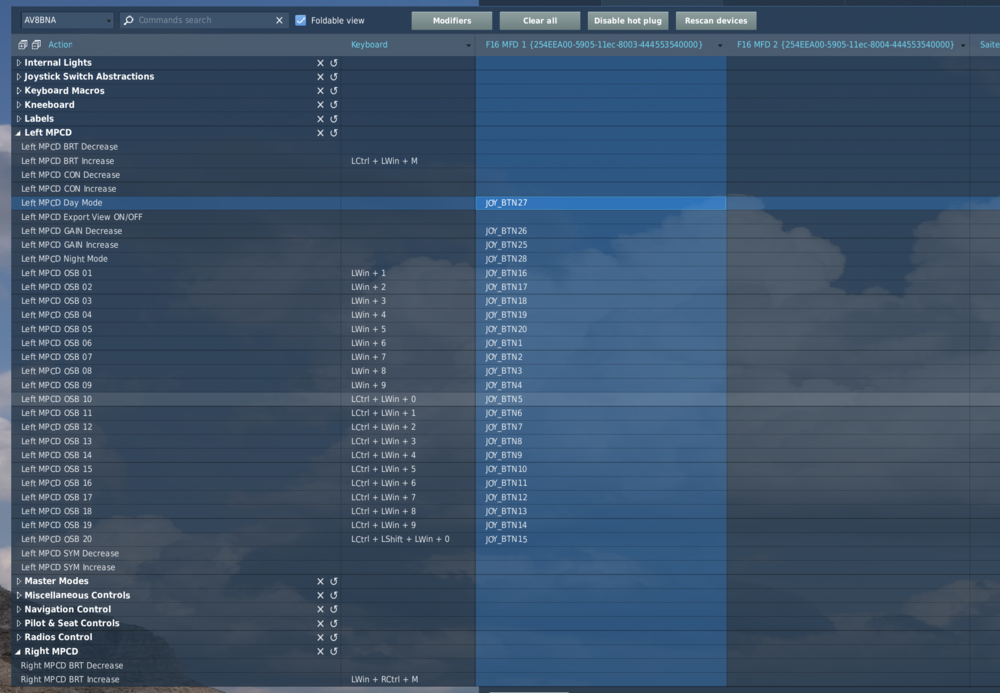
Task: Clear Radios Control category bindings
Action: 320,638
